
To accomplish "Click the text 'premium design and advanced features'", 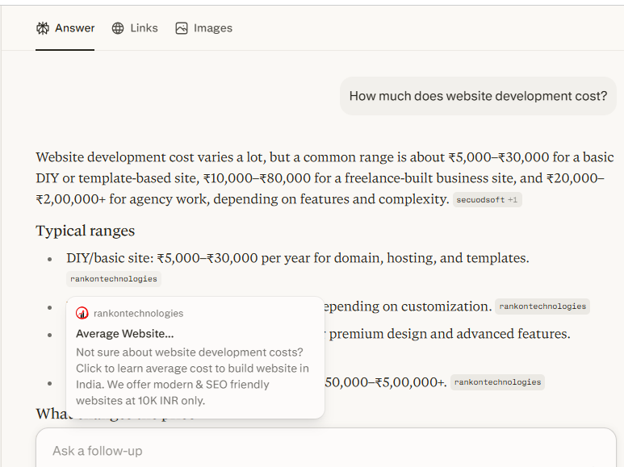I will [x=450, y=334].
